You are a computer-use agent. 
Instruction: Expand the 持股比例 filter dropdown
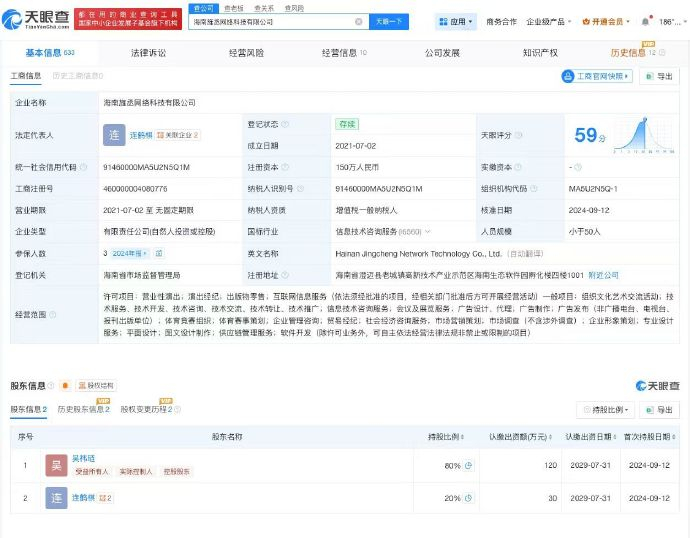(x=605, y=410)
